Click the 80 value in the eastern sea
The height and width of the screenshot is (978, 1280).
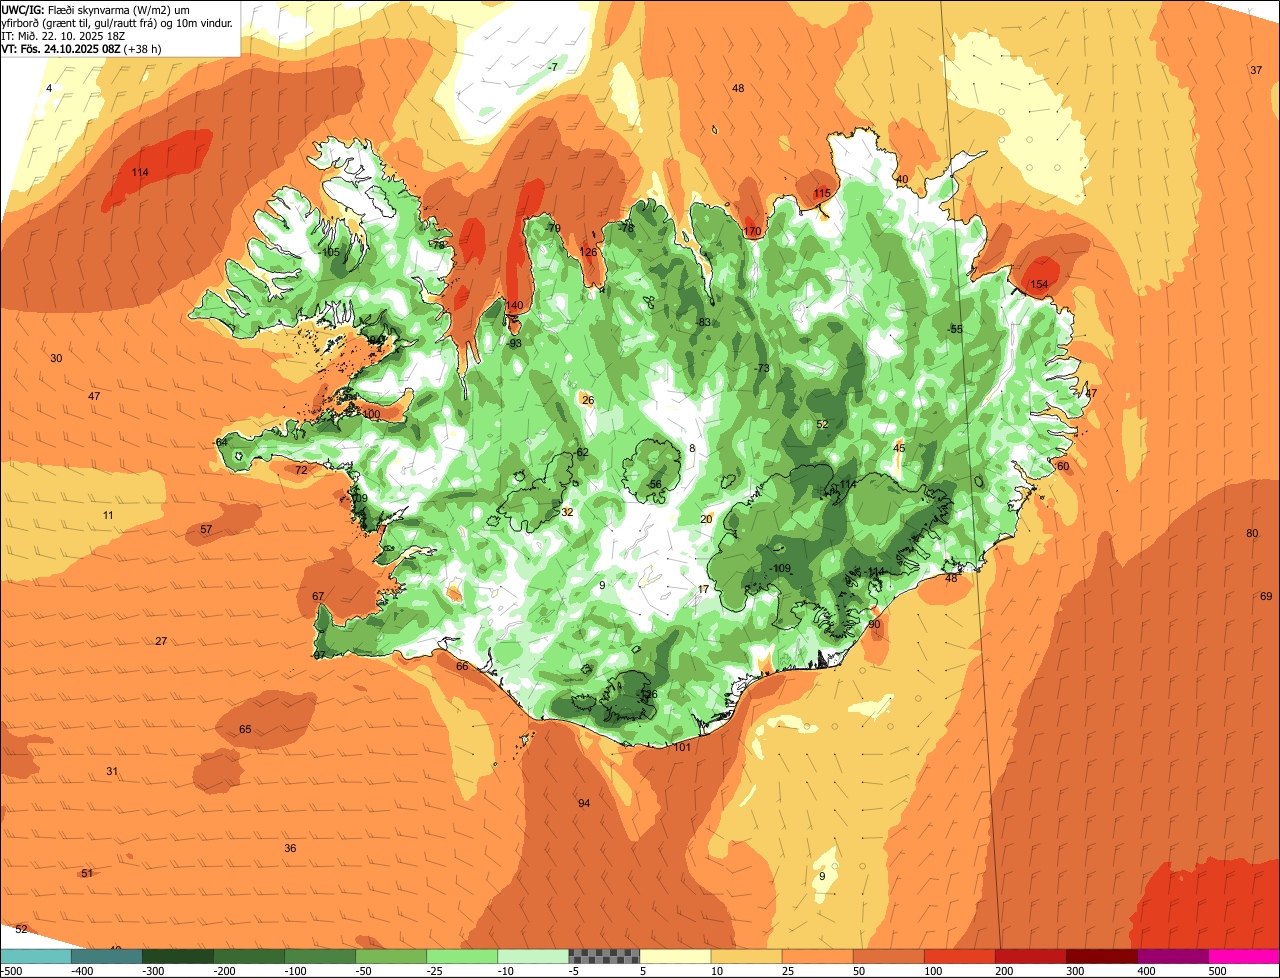point(1252,533)
